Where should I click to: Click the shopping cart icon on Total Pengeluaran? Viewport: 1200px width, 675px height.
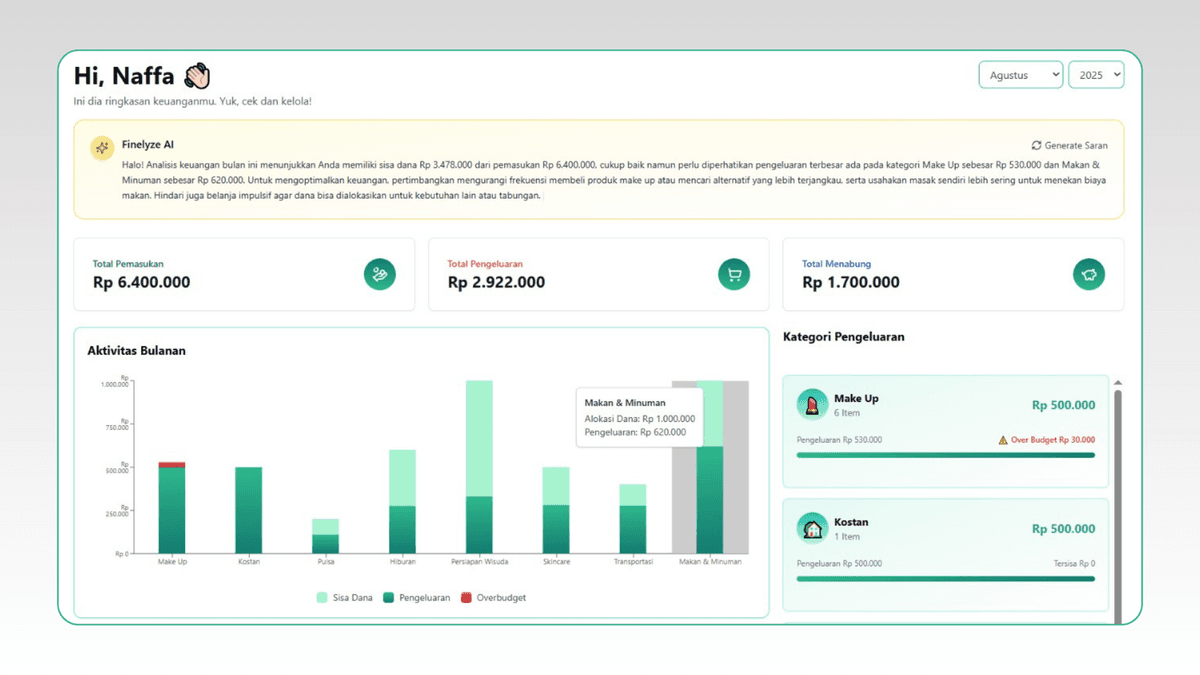[734, 274]
